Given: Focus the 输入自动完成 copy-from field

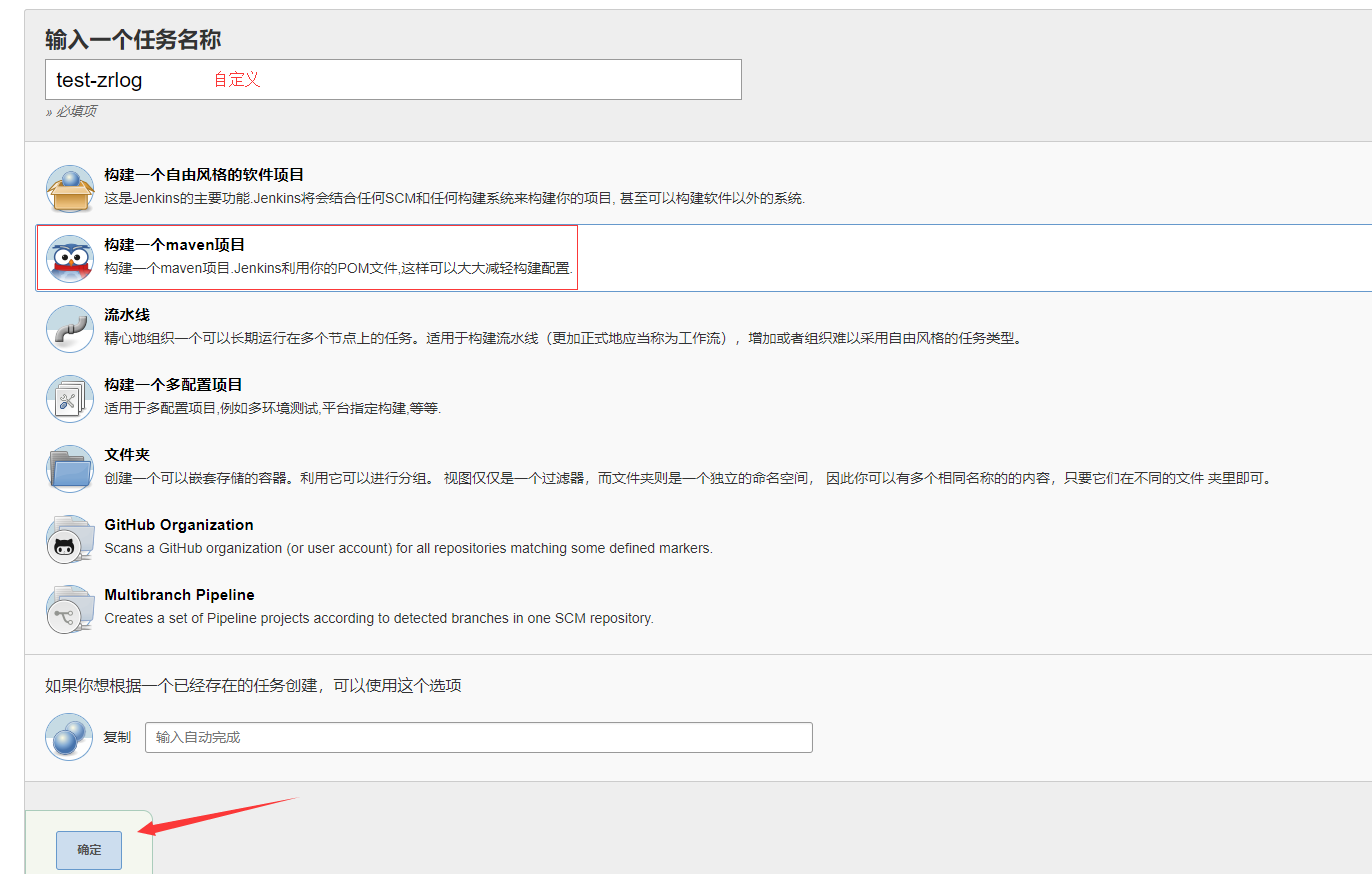Looking at the screenshot, I should [x=479, y=738].
